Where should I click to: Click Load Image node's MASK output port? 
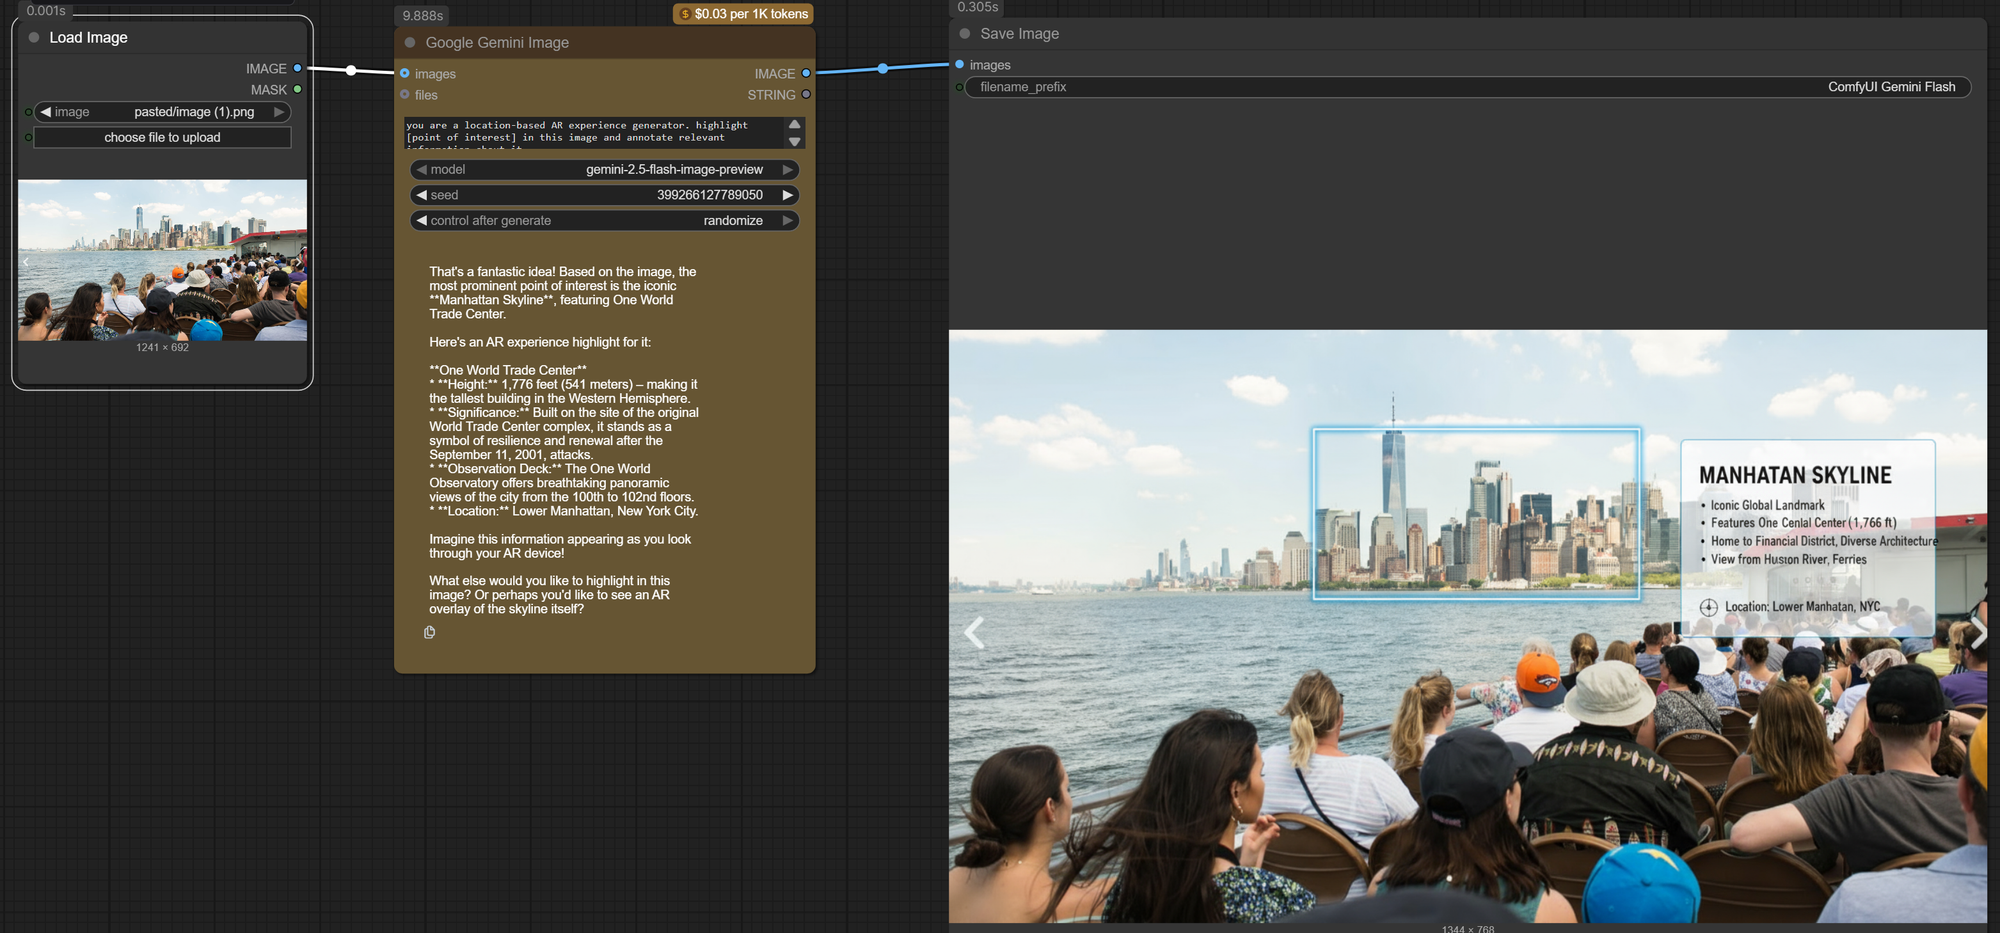(297, 89)
